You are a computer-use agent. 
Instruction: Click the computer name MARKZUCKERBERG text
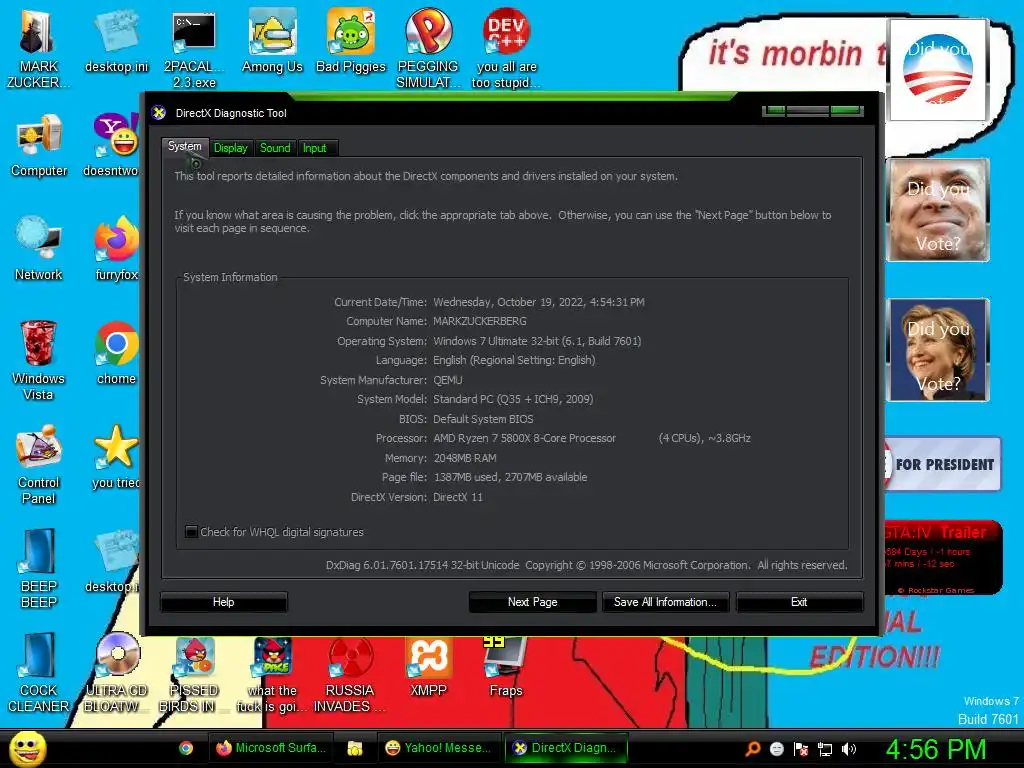pyautogui.click(x=479, y=321)
